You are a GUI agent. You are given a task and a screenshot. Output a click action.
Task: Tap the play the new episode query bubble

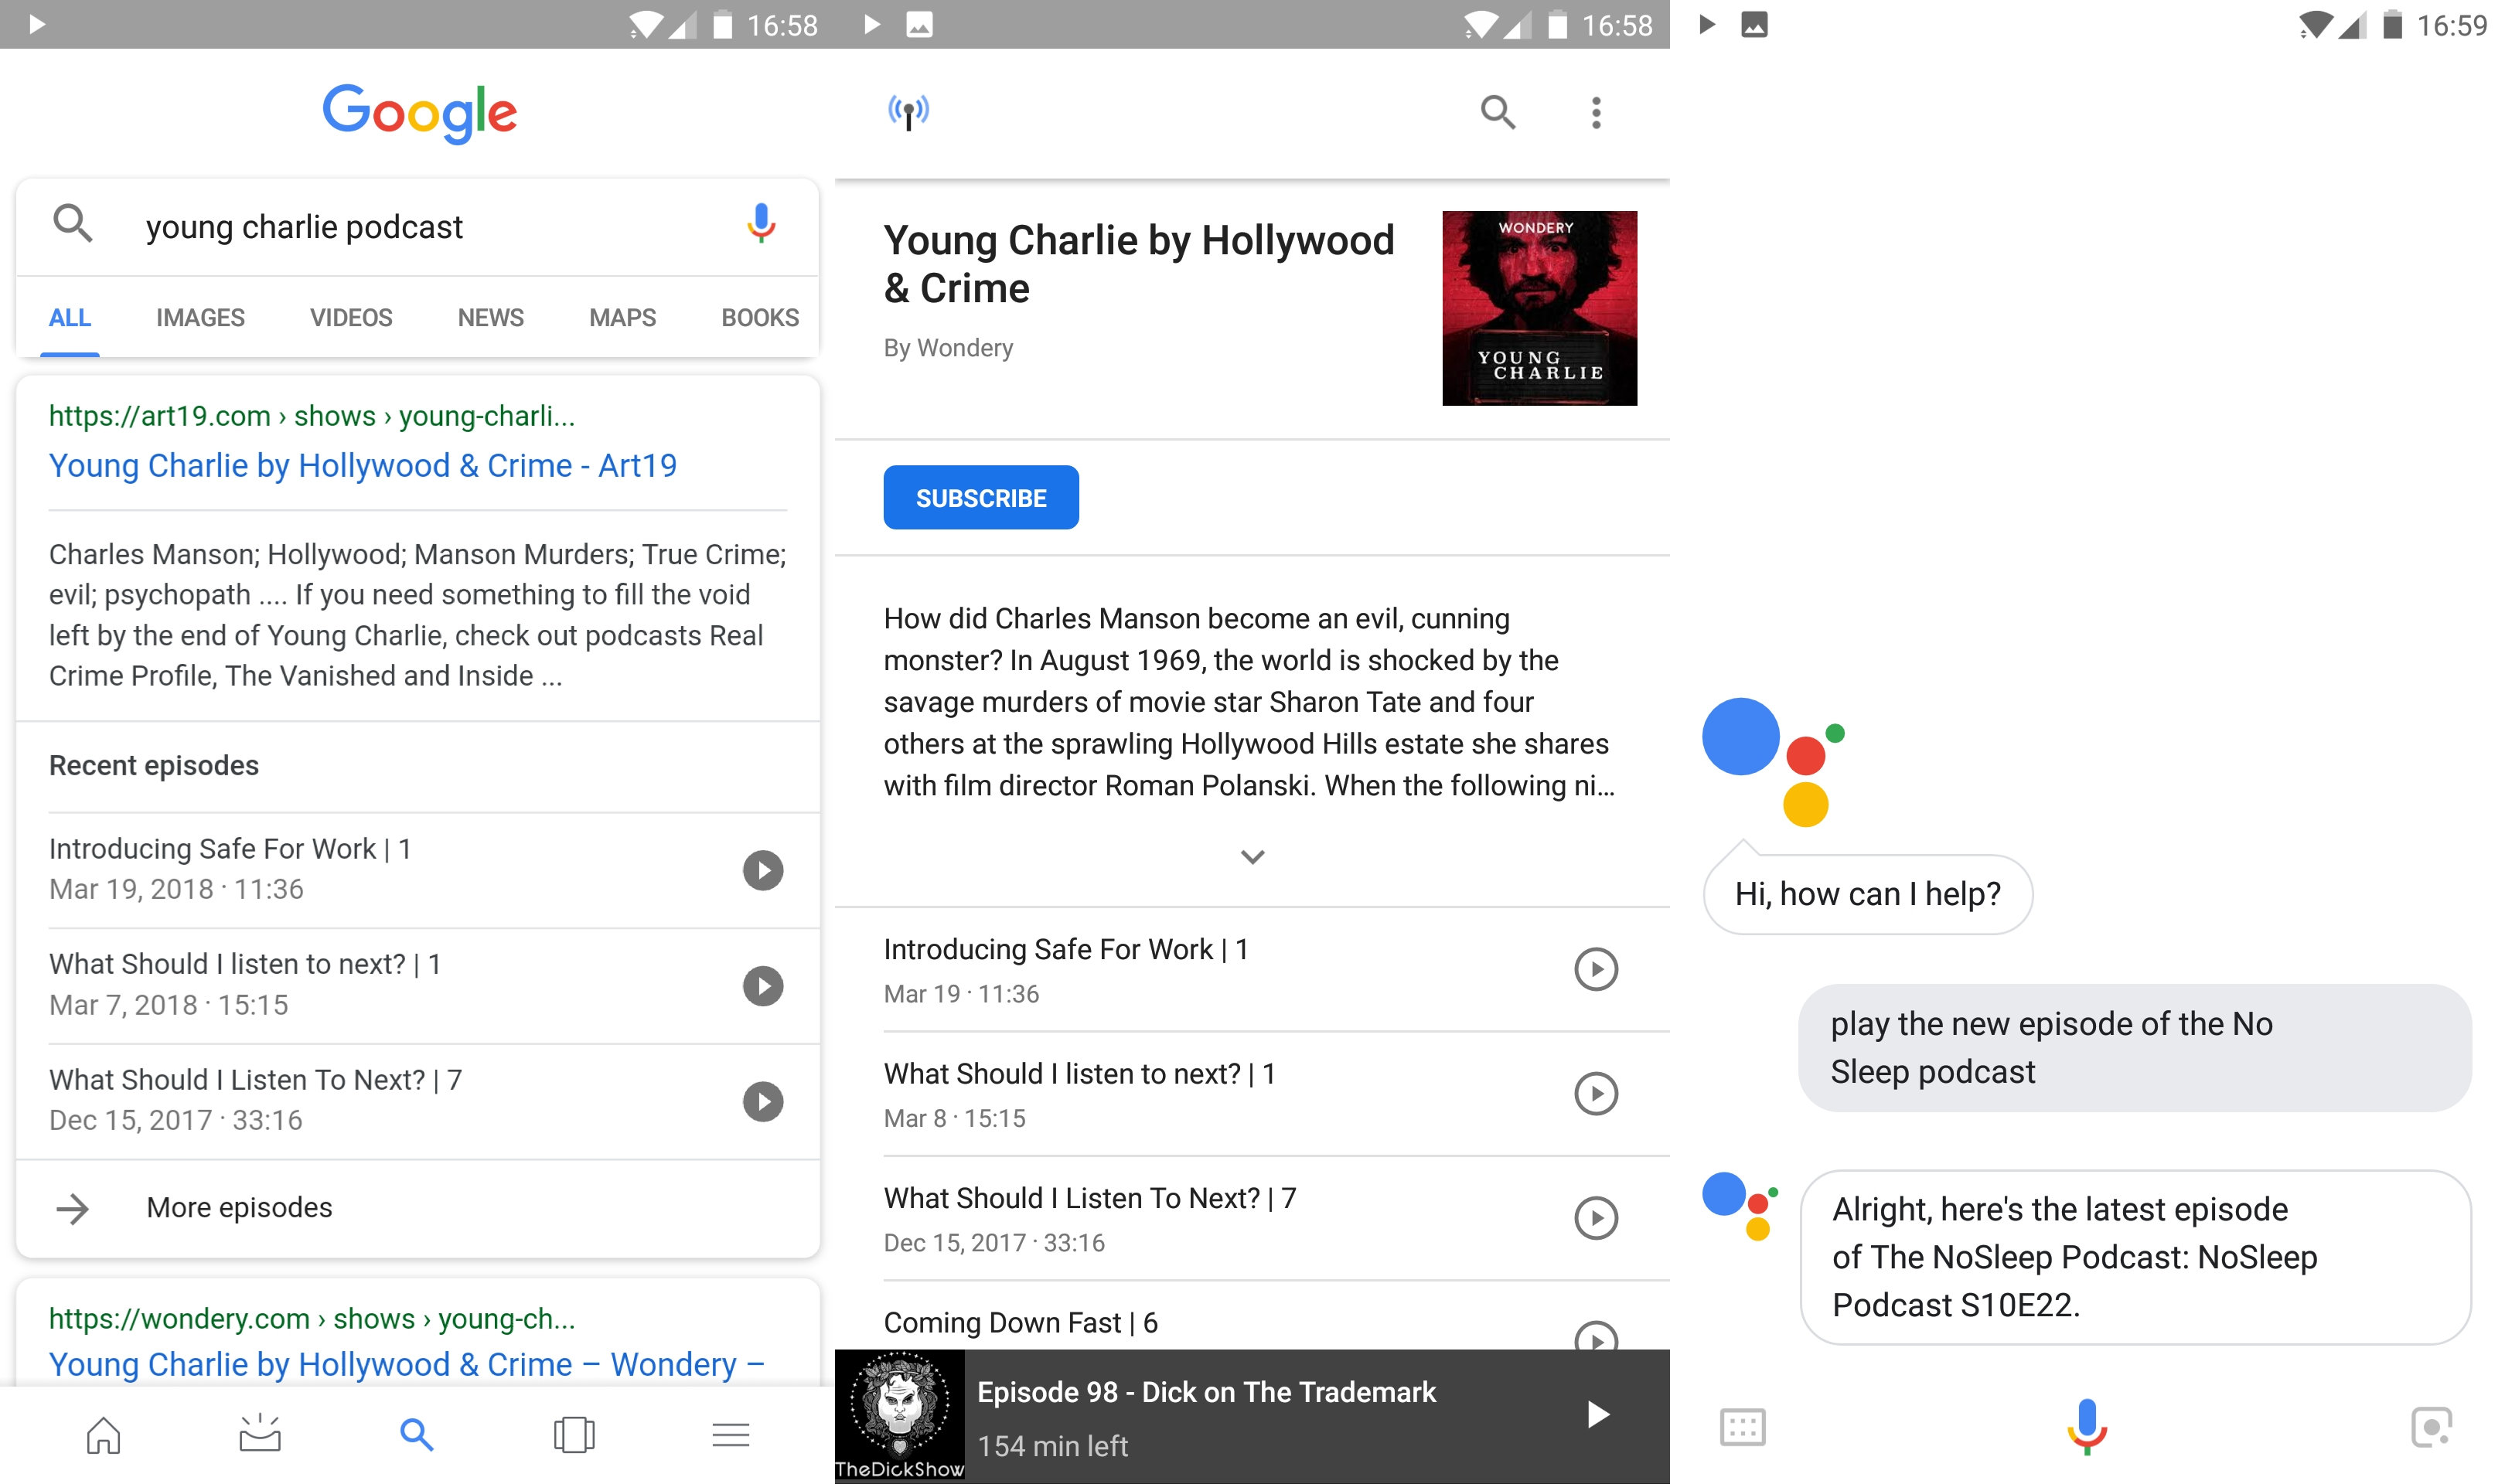point(2134,1048)
